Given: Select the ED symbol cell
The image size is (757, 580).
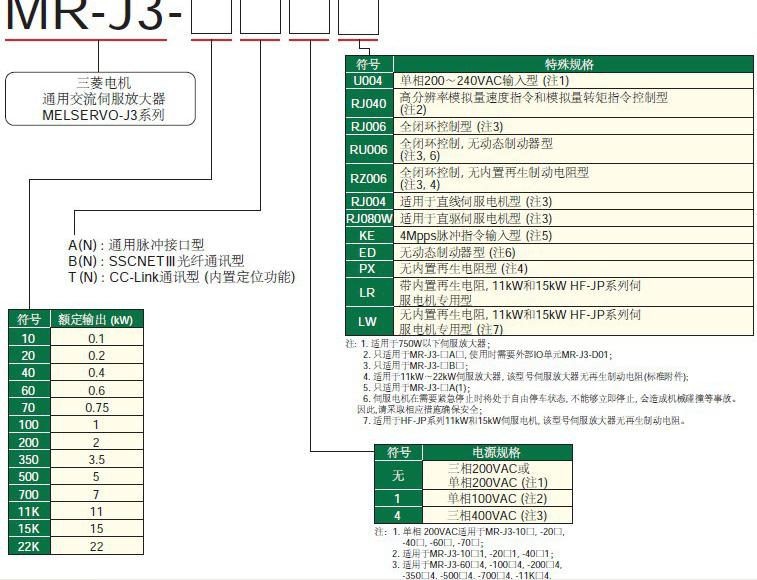Looking at the screenshot, I should (x=369, y=252).
